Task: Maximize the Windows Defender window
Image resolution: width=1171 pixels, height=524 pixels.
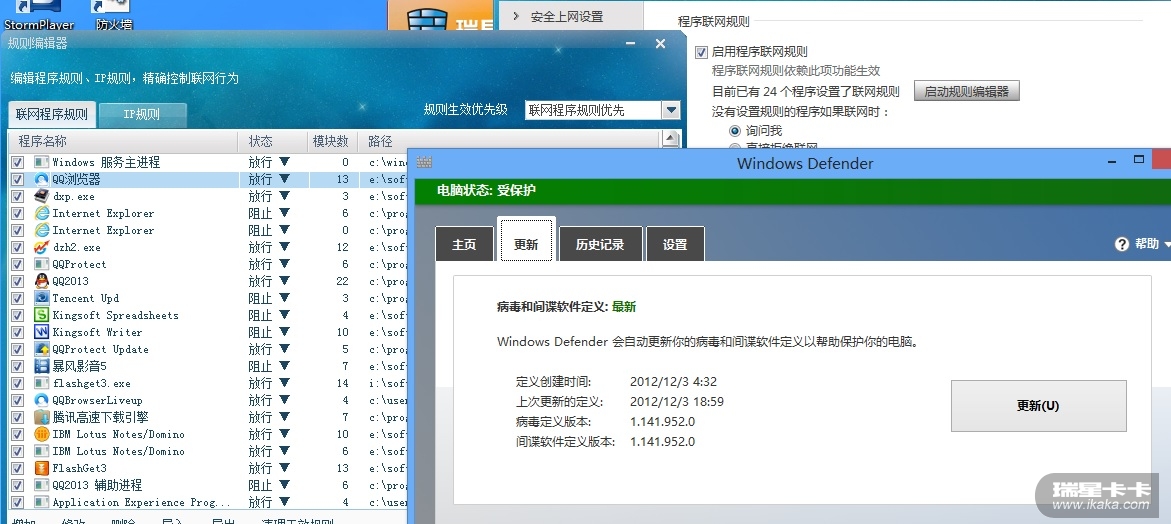Action: (1139, 159)
